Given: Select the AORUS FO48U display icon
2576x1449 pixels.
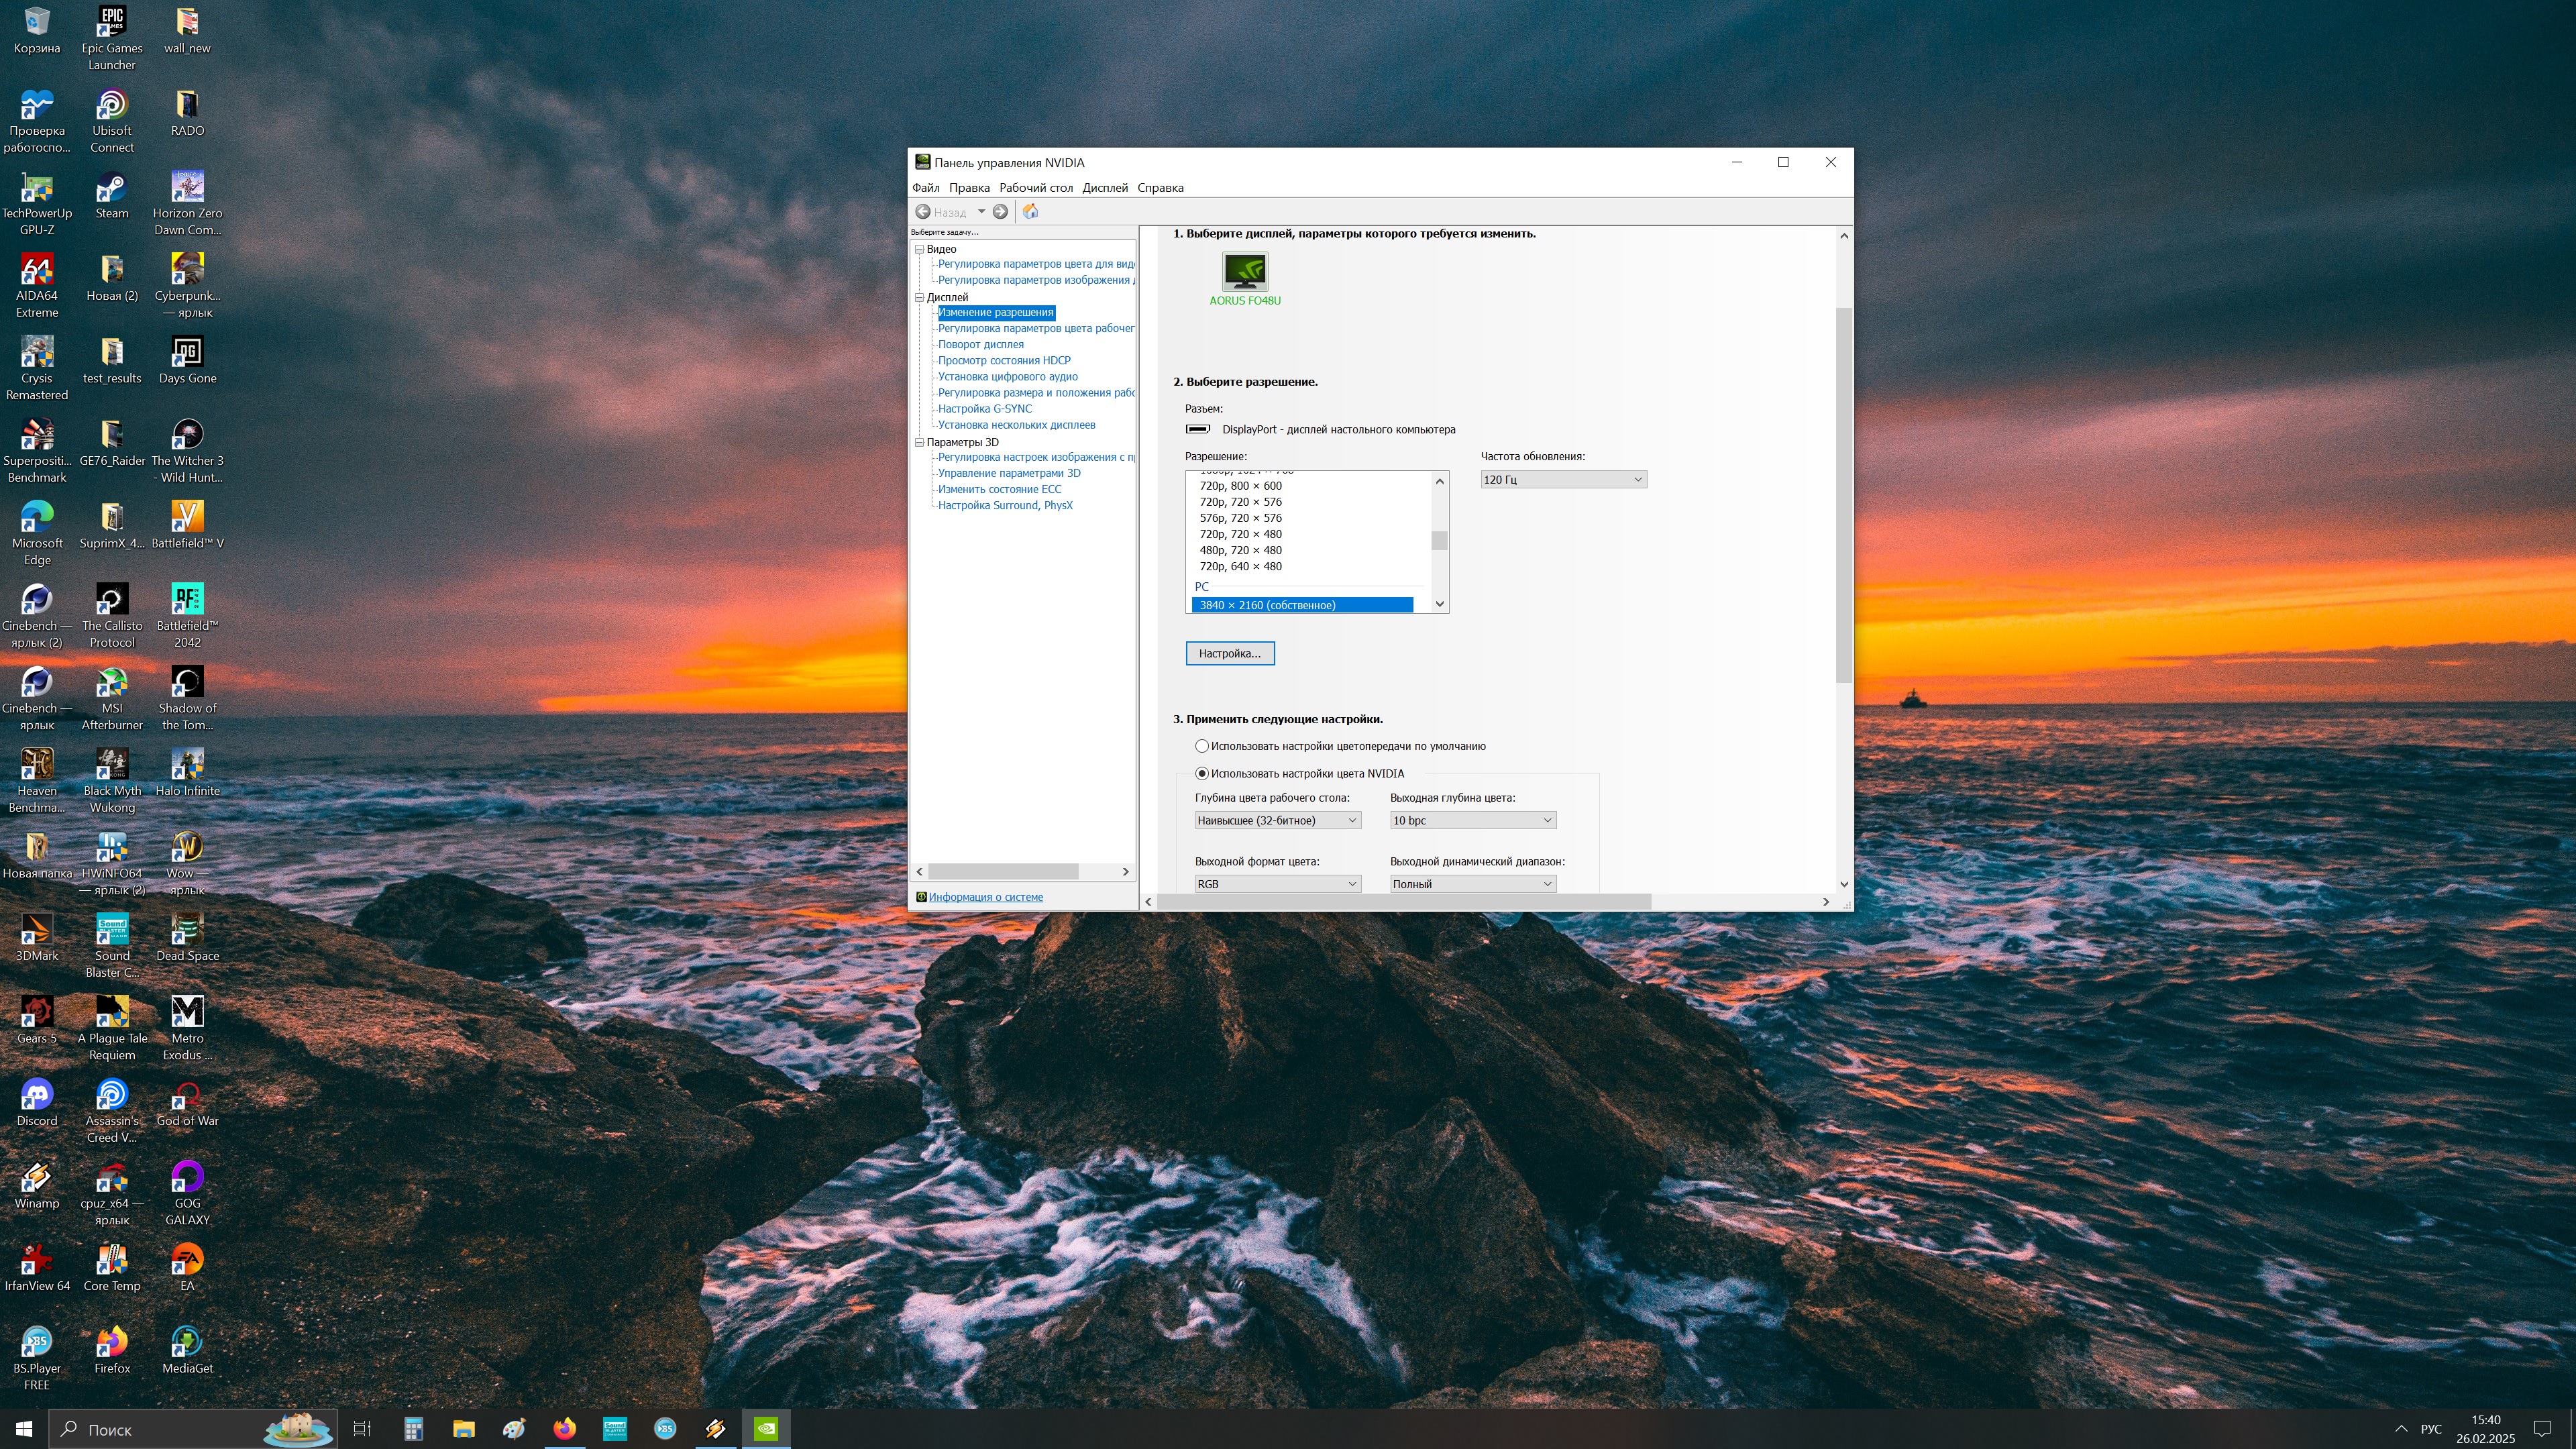Looking at the screenshot, I should point(1244,271).
